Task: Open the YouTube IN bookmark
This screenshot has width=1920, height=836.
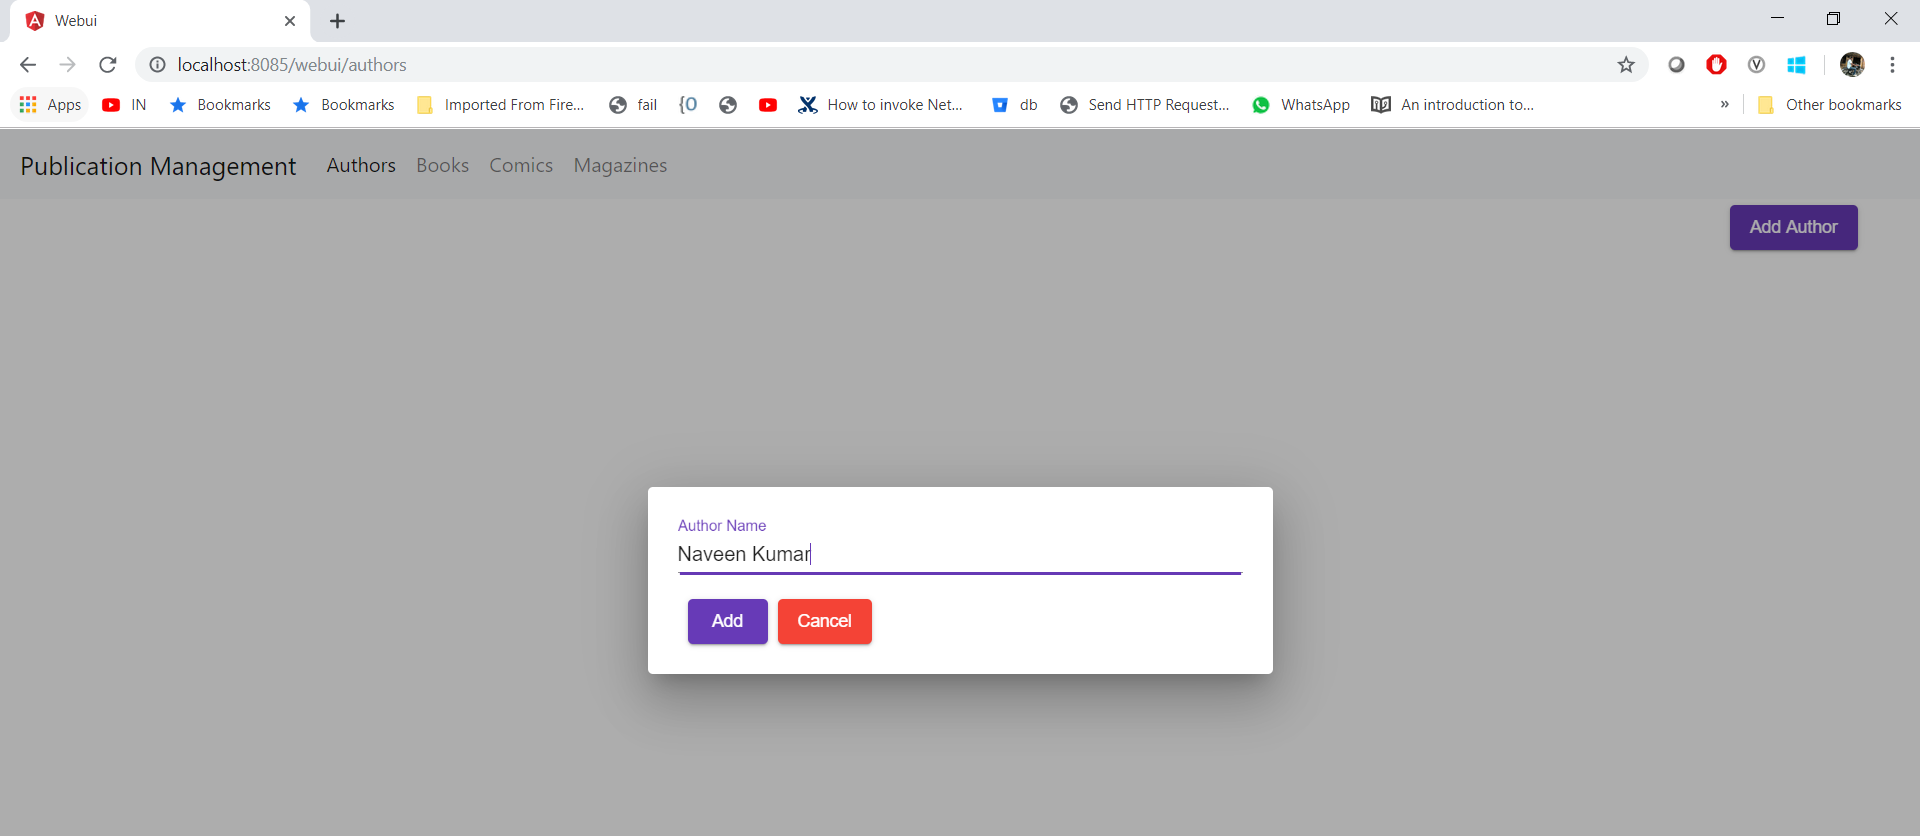Action: tap(124, 105)
